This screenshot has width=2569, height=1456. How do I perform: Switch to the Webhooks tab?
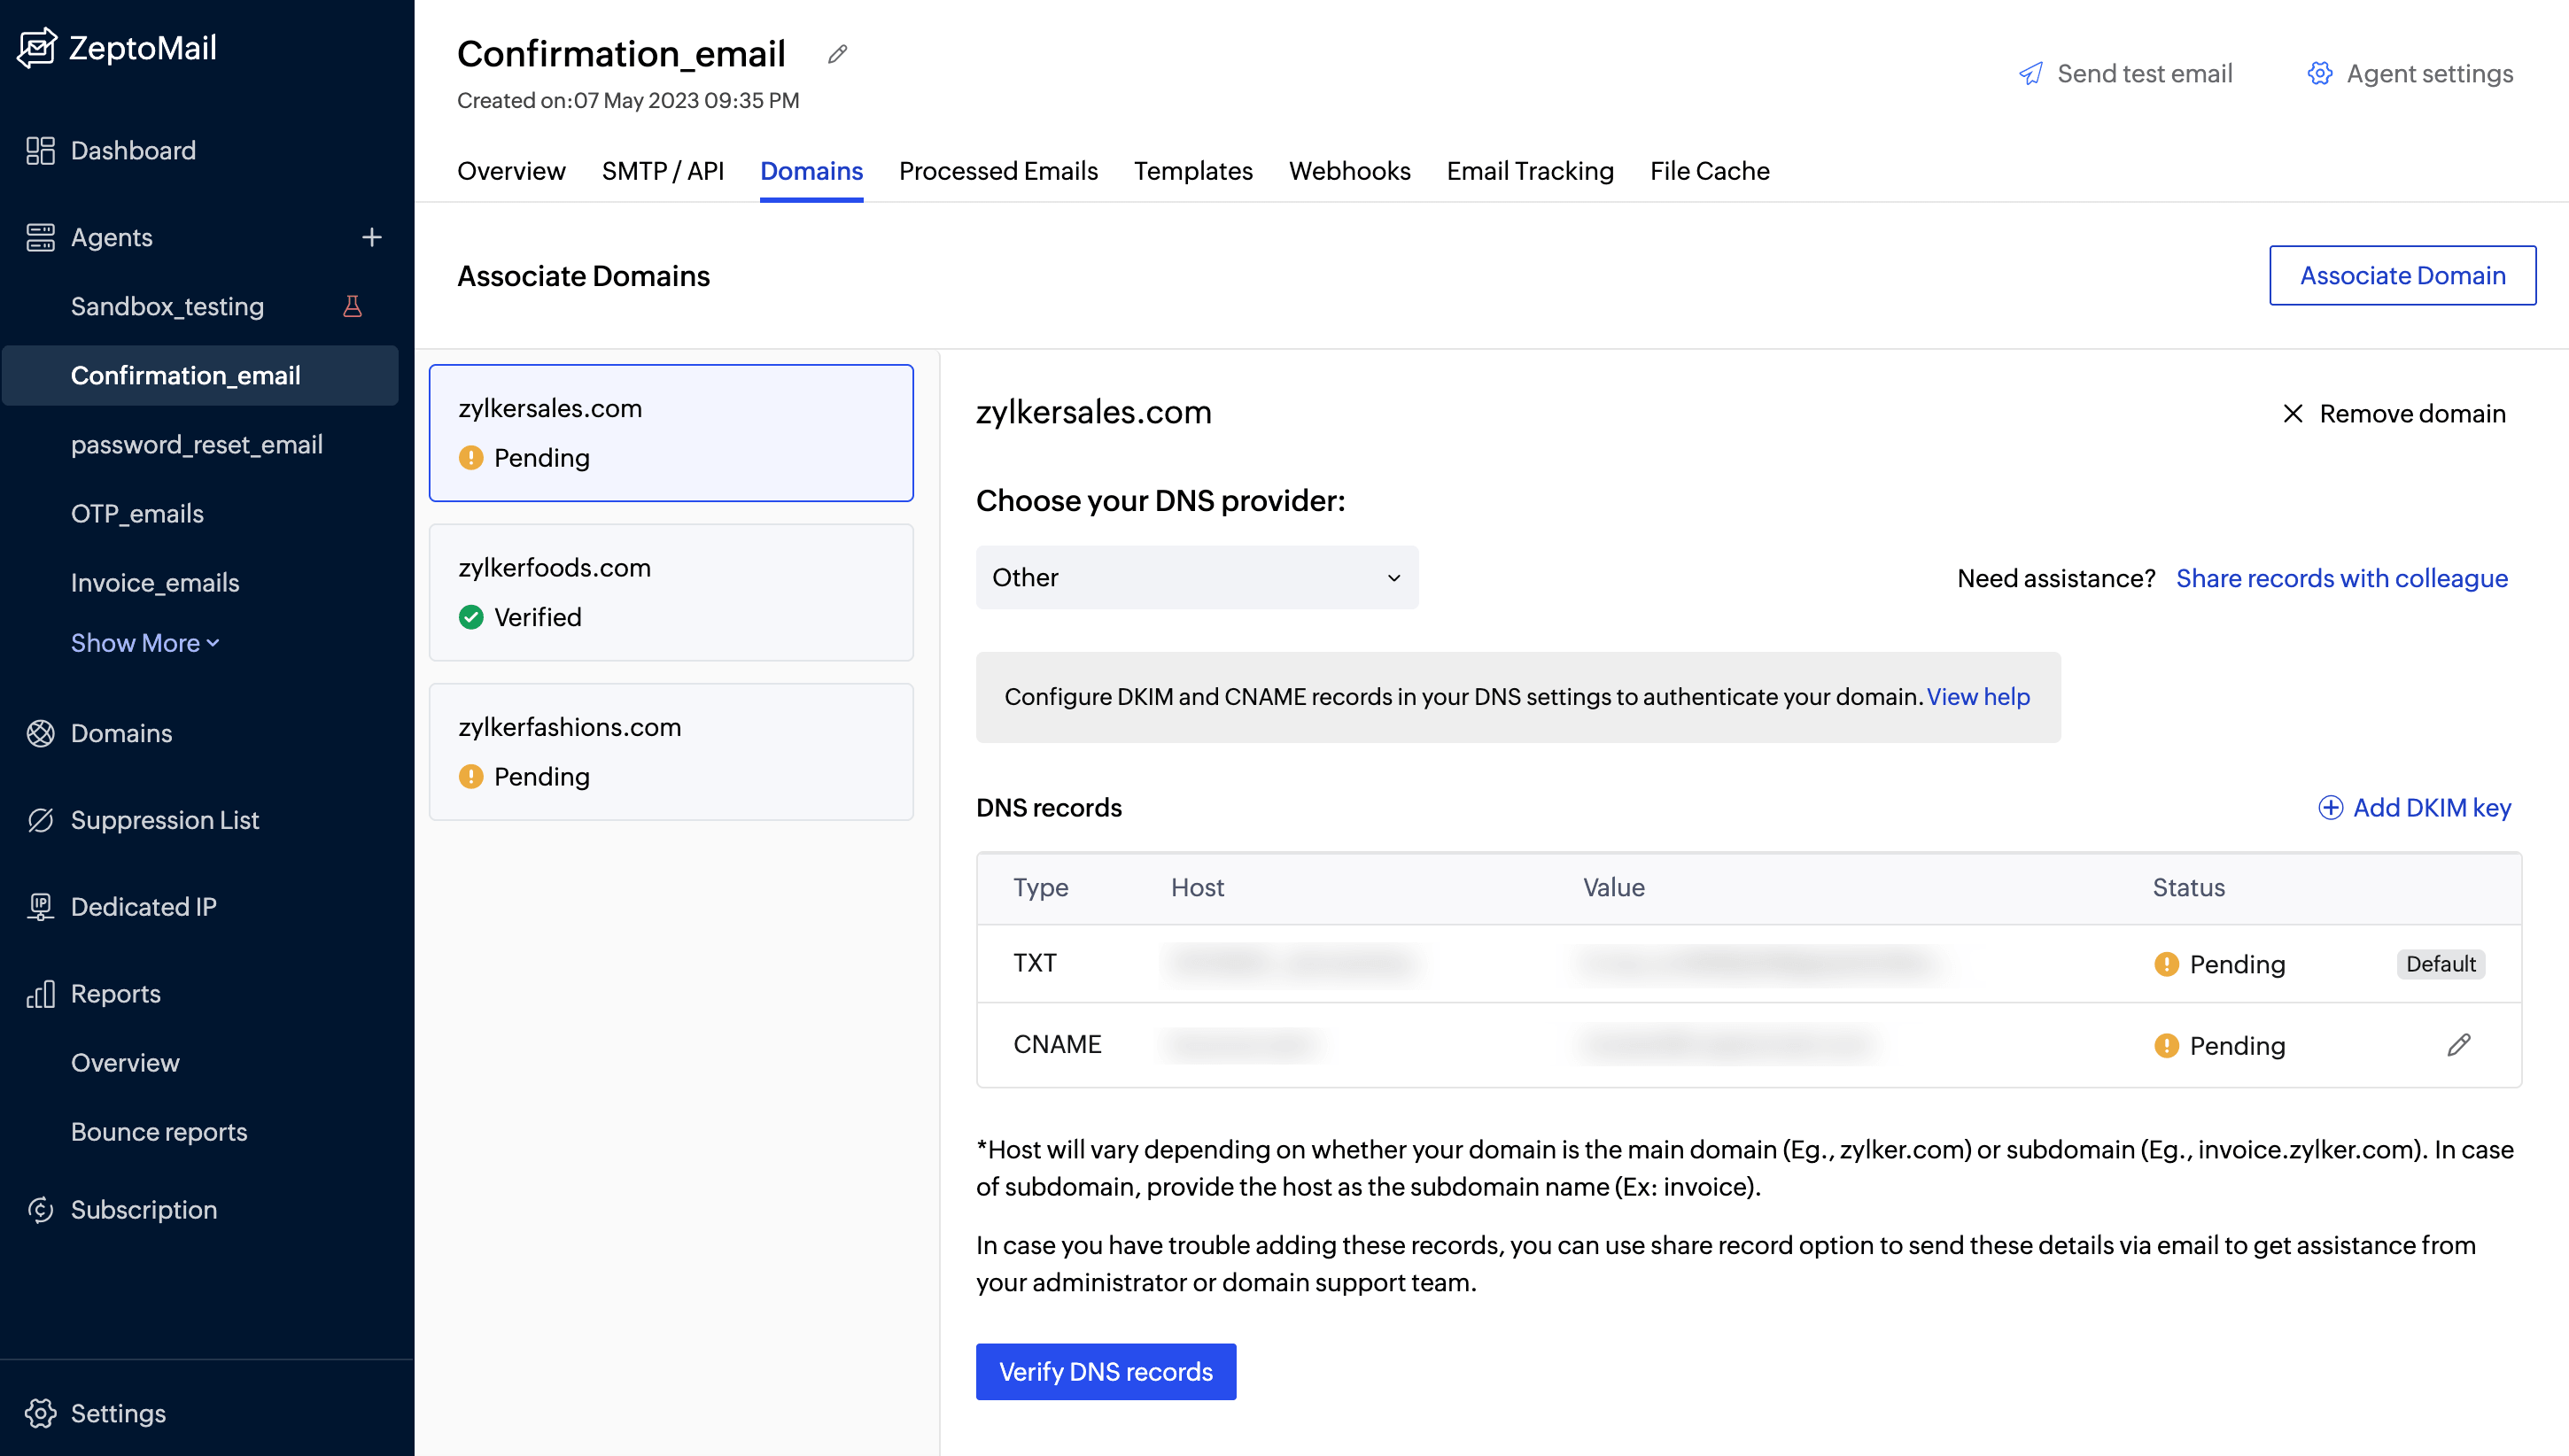(1349, 171)
